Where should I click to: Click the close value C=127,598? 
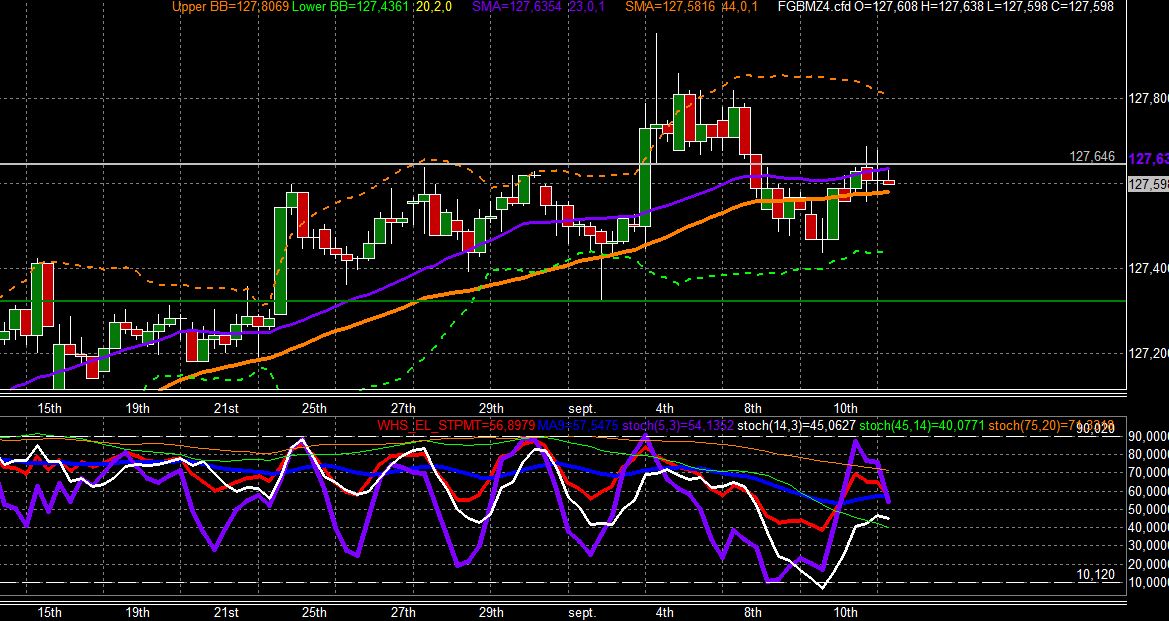click(1081, 7)
